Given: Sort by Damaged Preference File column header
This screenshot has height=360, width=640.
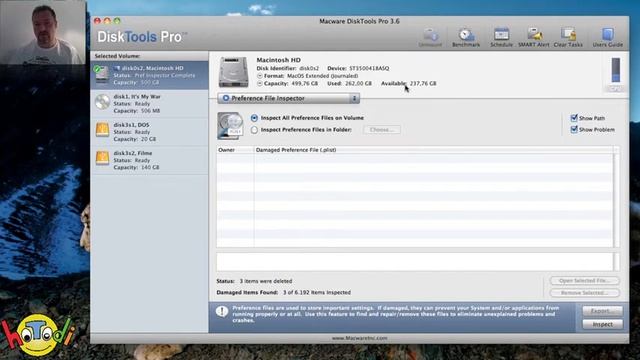Looking at the screenshot, I should [x=433, y=150].
